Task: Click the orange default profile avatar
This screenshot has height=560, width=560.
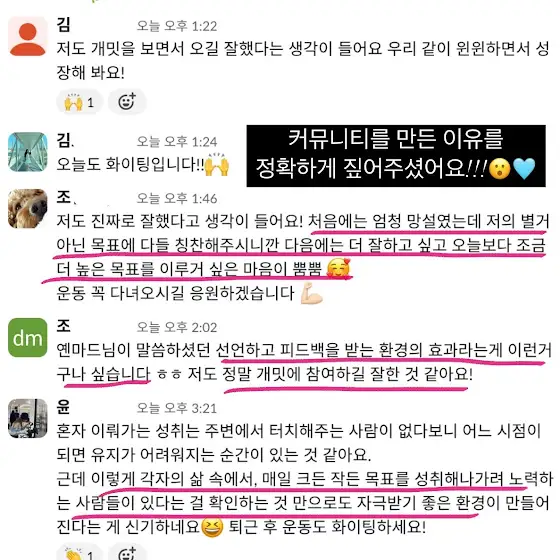Action: [x=28, y=36]
